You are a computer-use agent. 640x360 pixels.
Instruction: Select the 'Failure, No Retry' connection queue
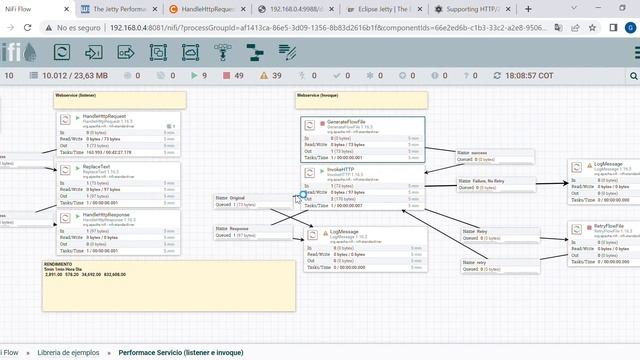(x=496, y=184)
